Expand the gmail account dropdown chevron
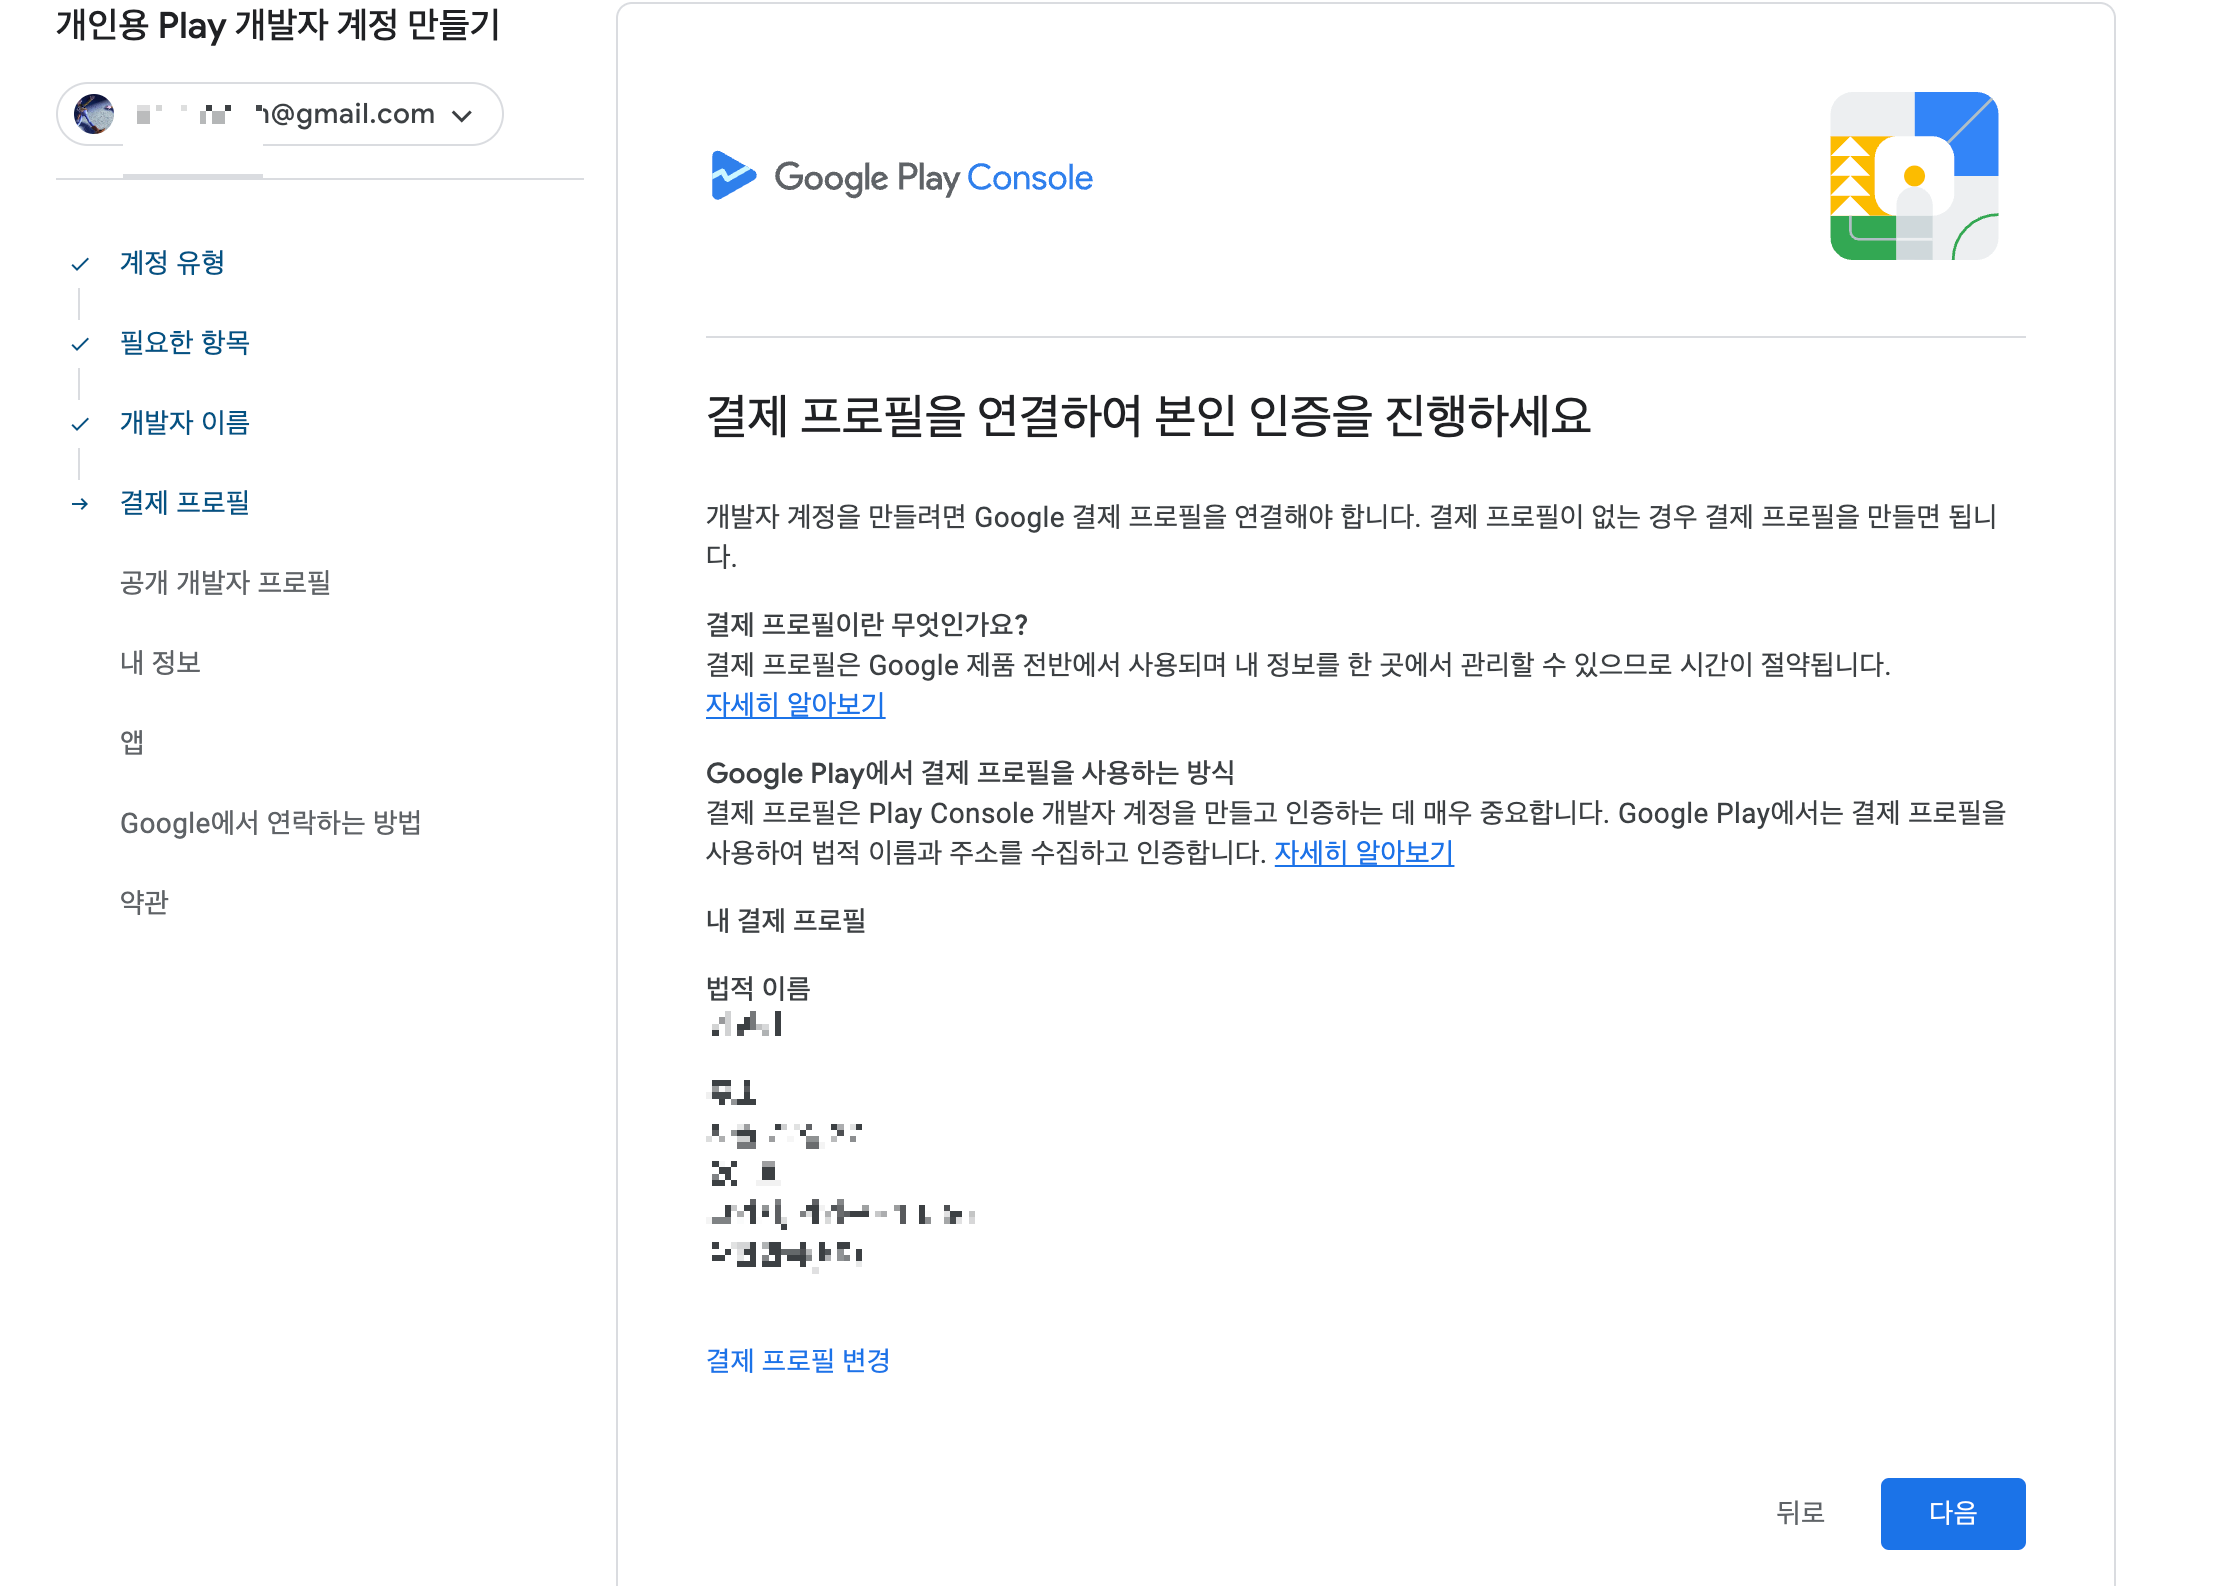 coord(462,116)
